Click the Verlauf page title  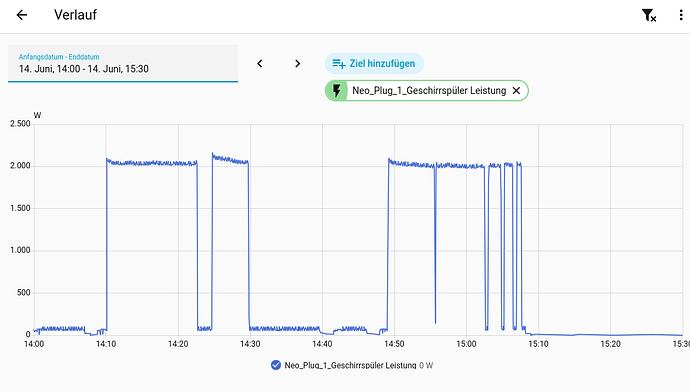coord(75,15)
